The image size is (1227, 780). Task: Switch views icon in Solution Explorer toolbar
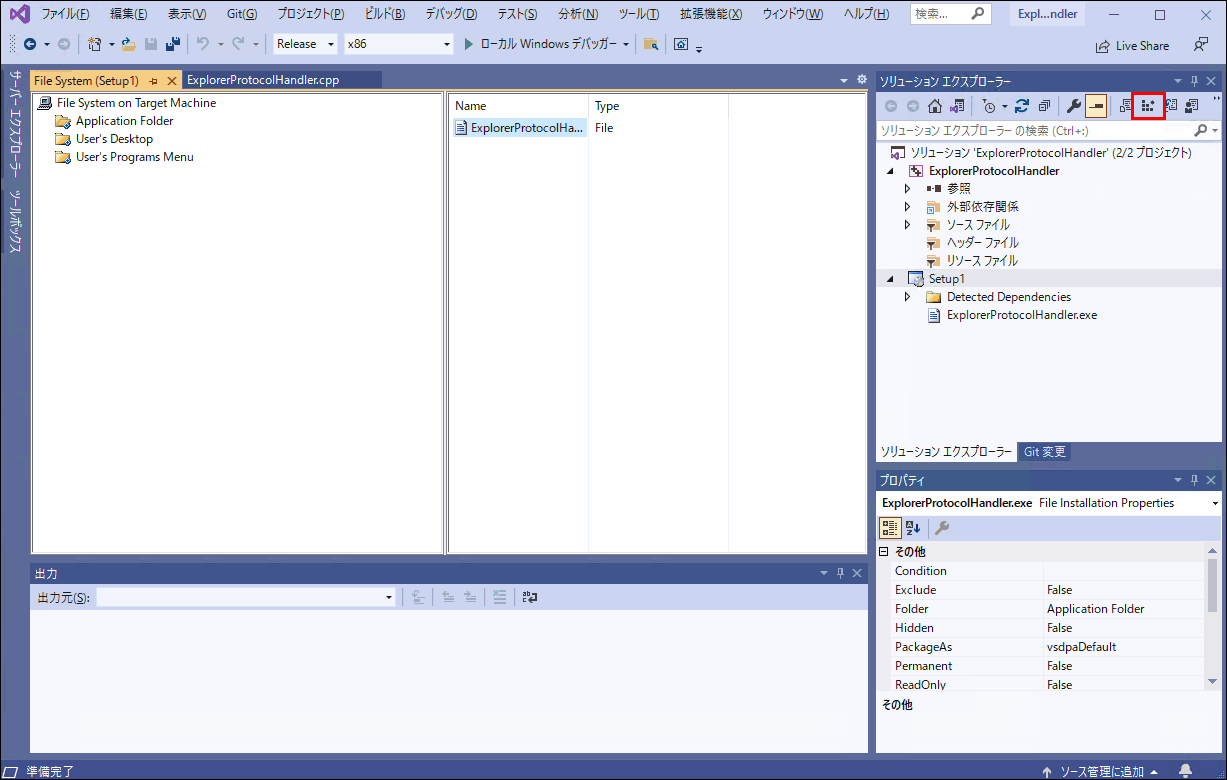pyautogui.click(x=957, y=105)
